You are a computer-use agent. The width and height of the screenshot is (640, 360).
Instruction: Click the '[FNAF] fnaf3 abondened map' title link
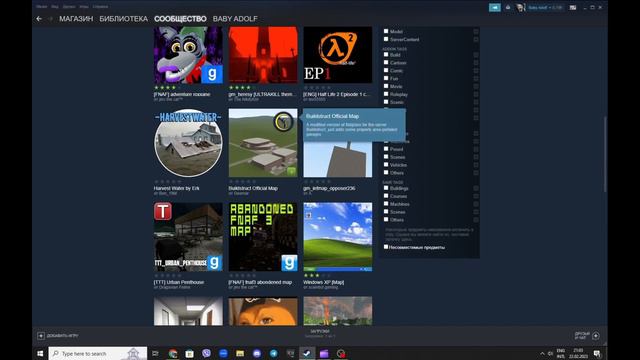pyautogui.click(x=260, y=282)
